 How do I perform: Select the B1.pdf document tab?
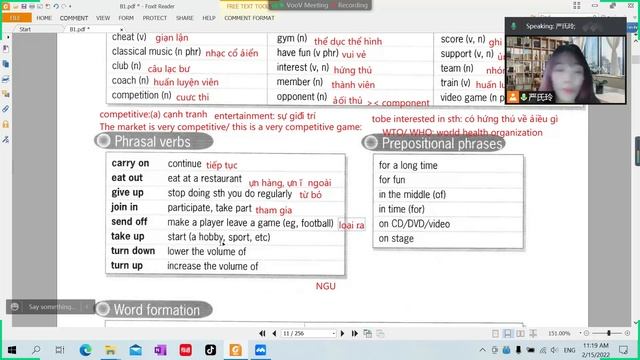coord(80,29)
